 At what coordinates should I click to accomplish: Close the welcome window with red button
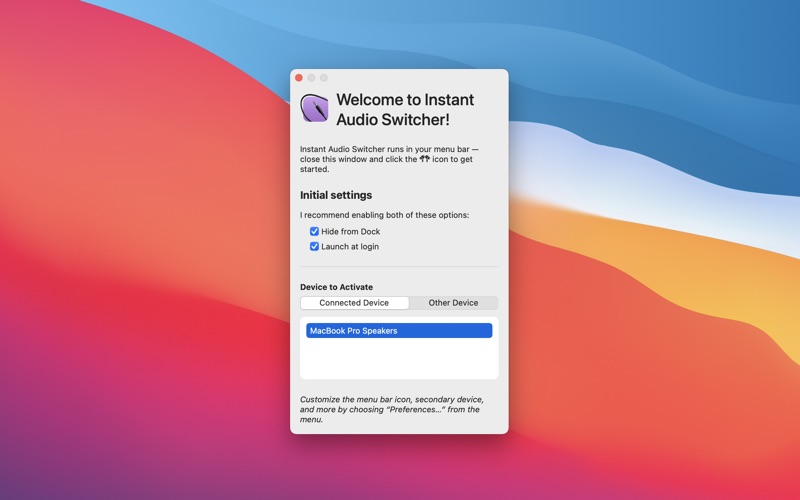[299, 78]
